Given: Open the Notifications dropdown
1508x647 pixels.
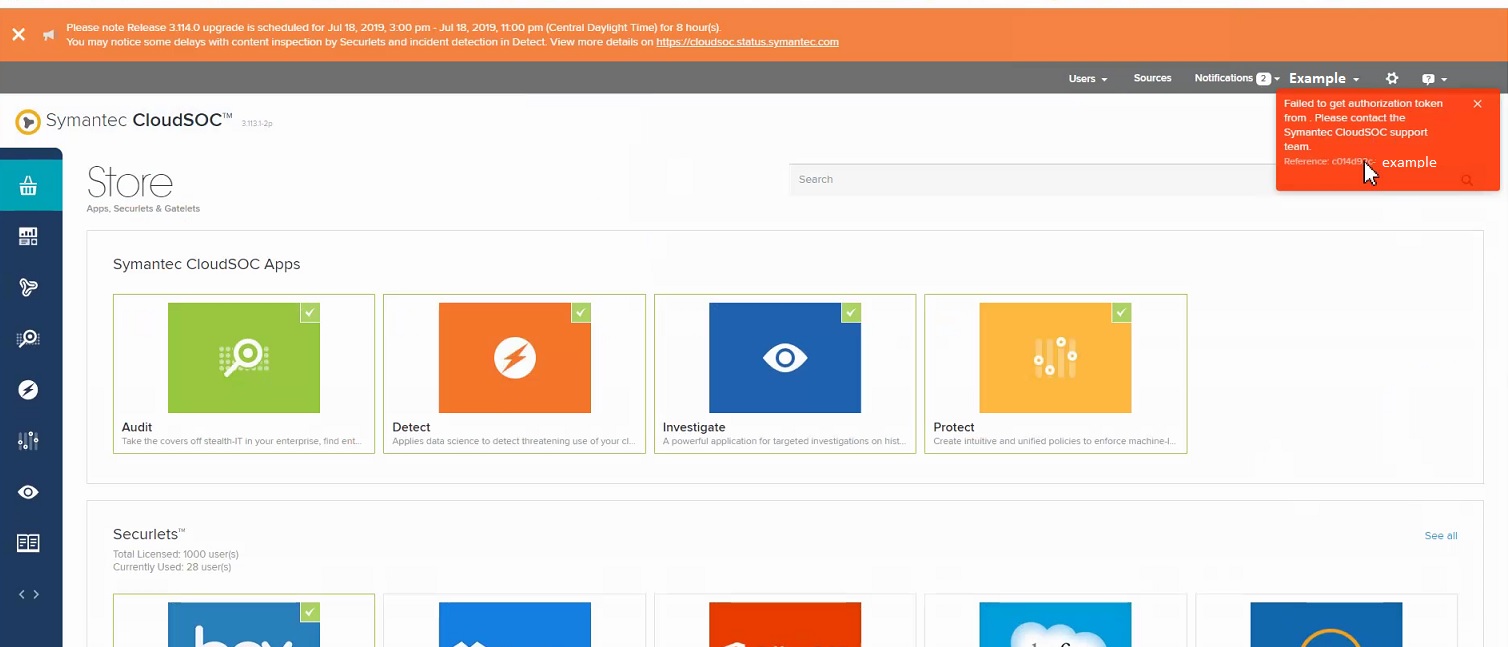Looking at the screenshot, I should 1236,78.
